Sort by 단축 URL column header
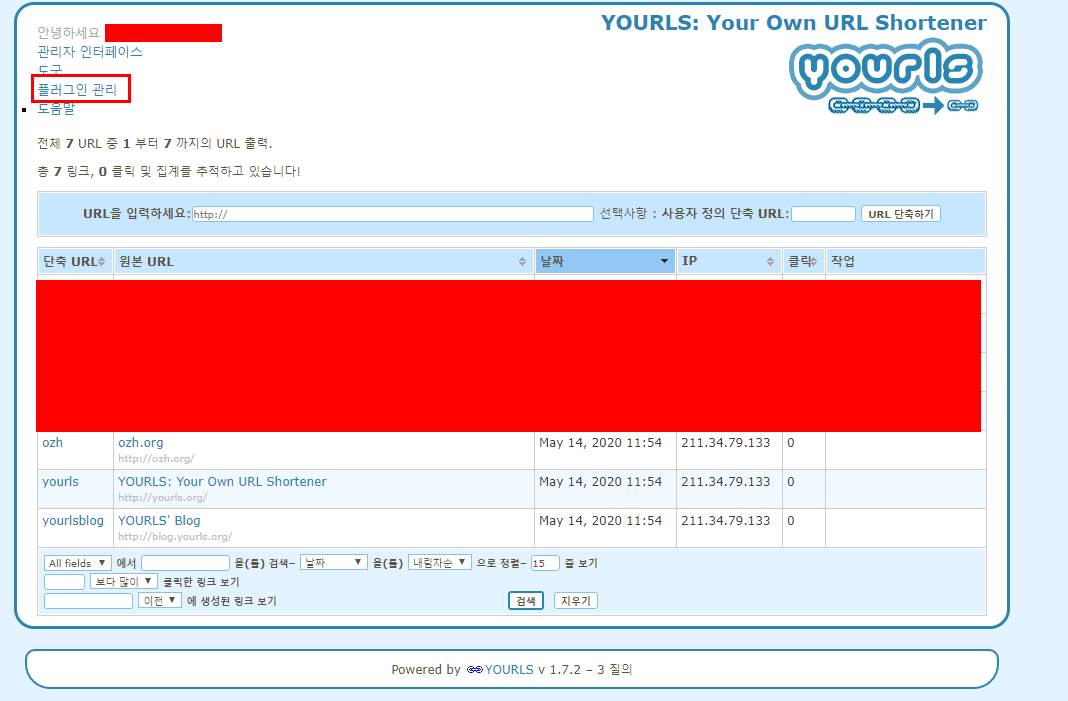Screen dimensions: 1068x701 tap(75, 262)
